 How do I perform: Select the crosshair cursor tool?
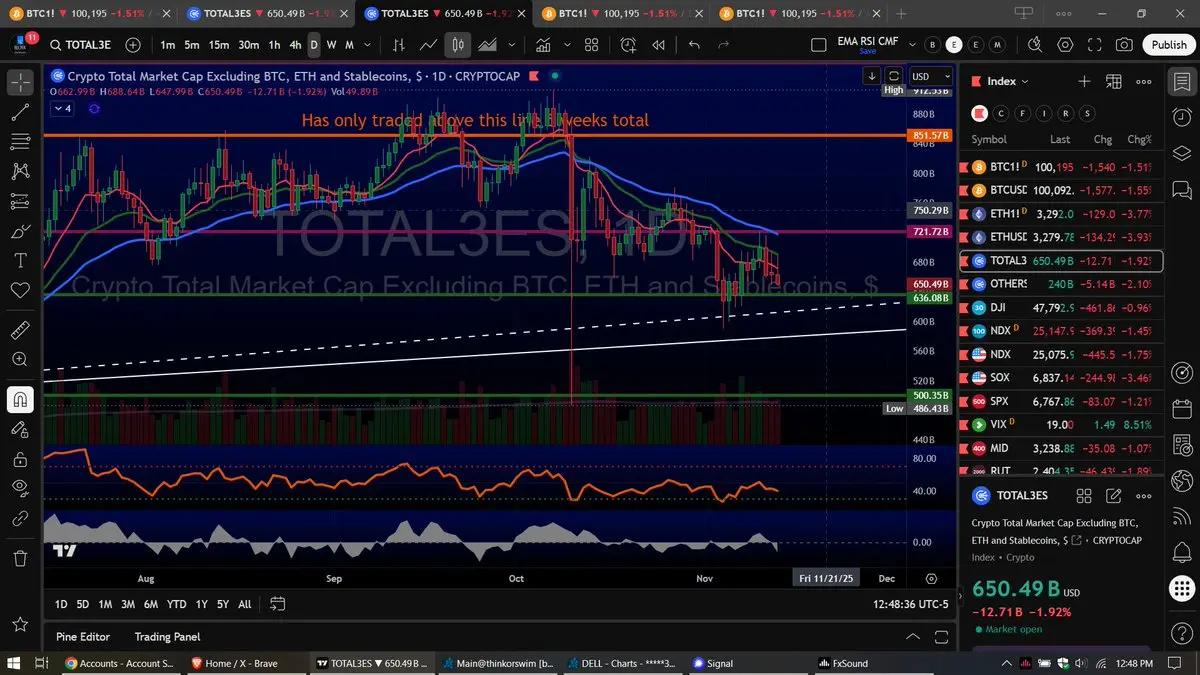click(19, 82)
